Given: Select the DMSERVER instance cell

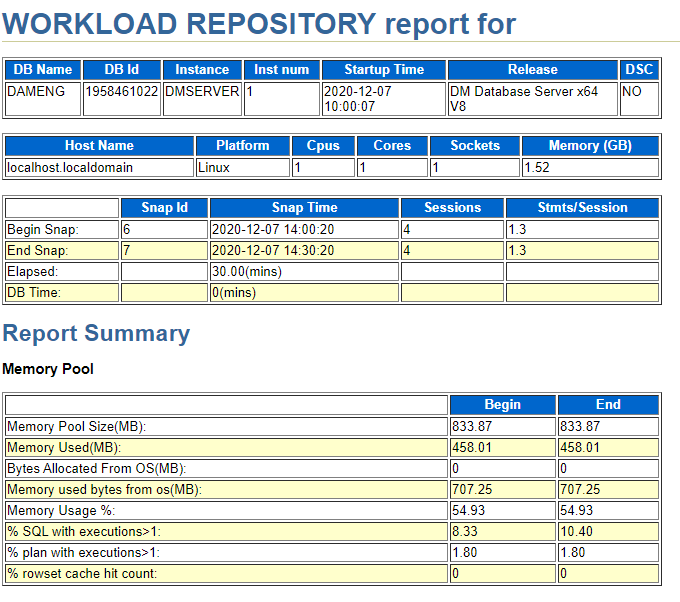Looking at the screenshot, I should [x=202, y=91].
